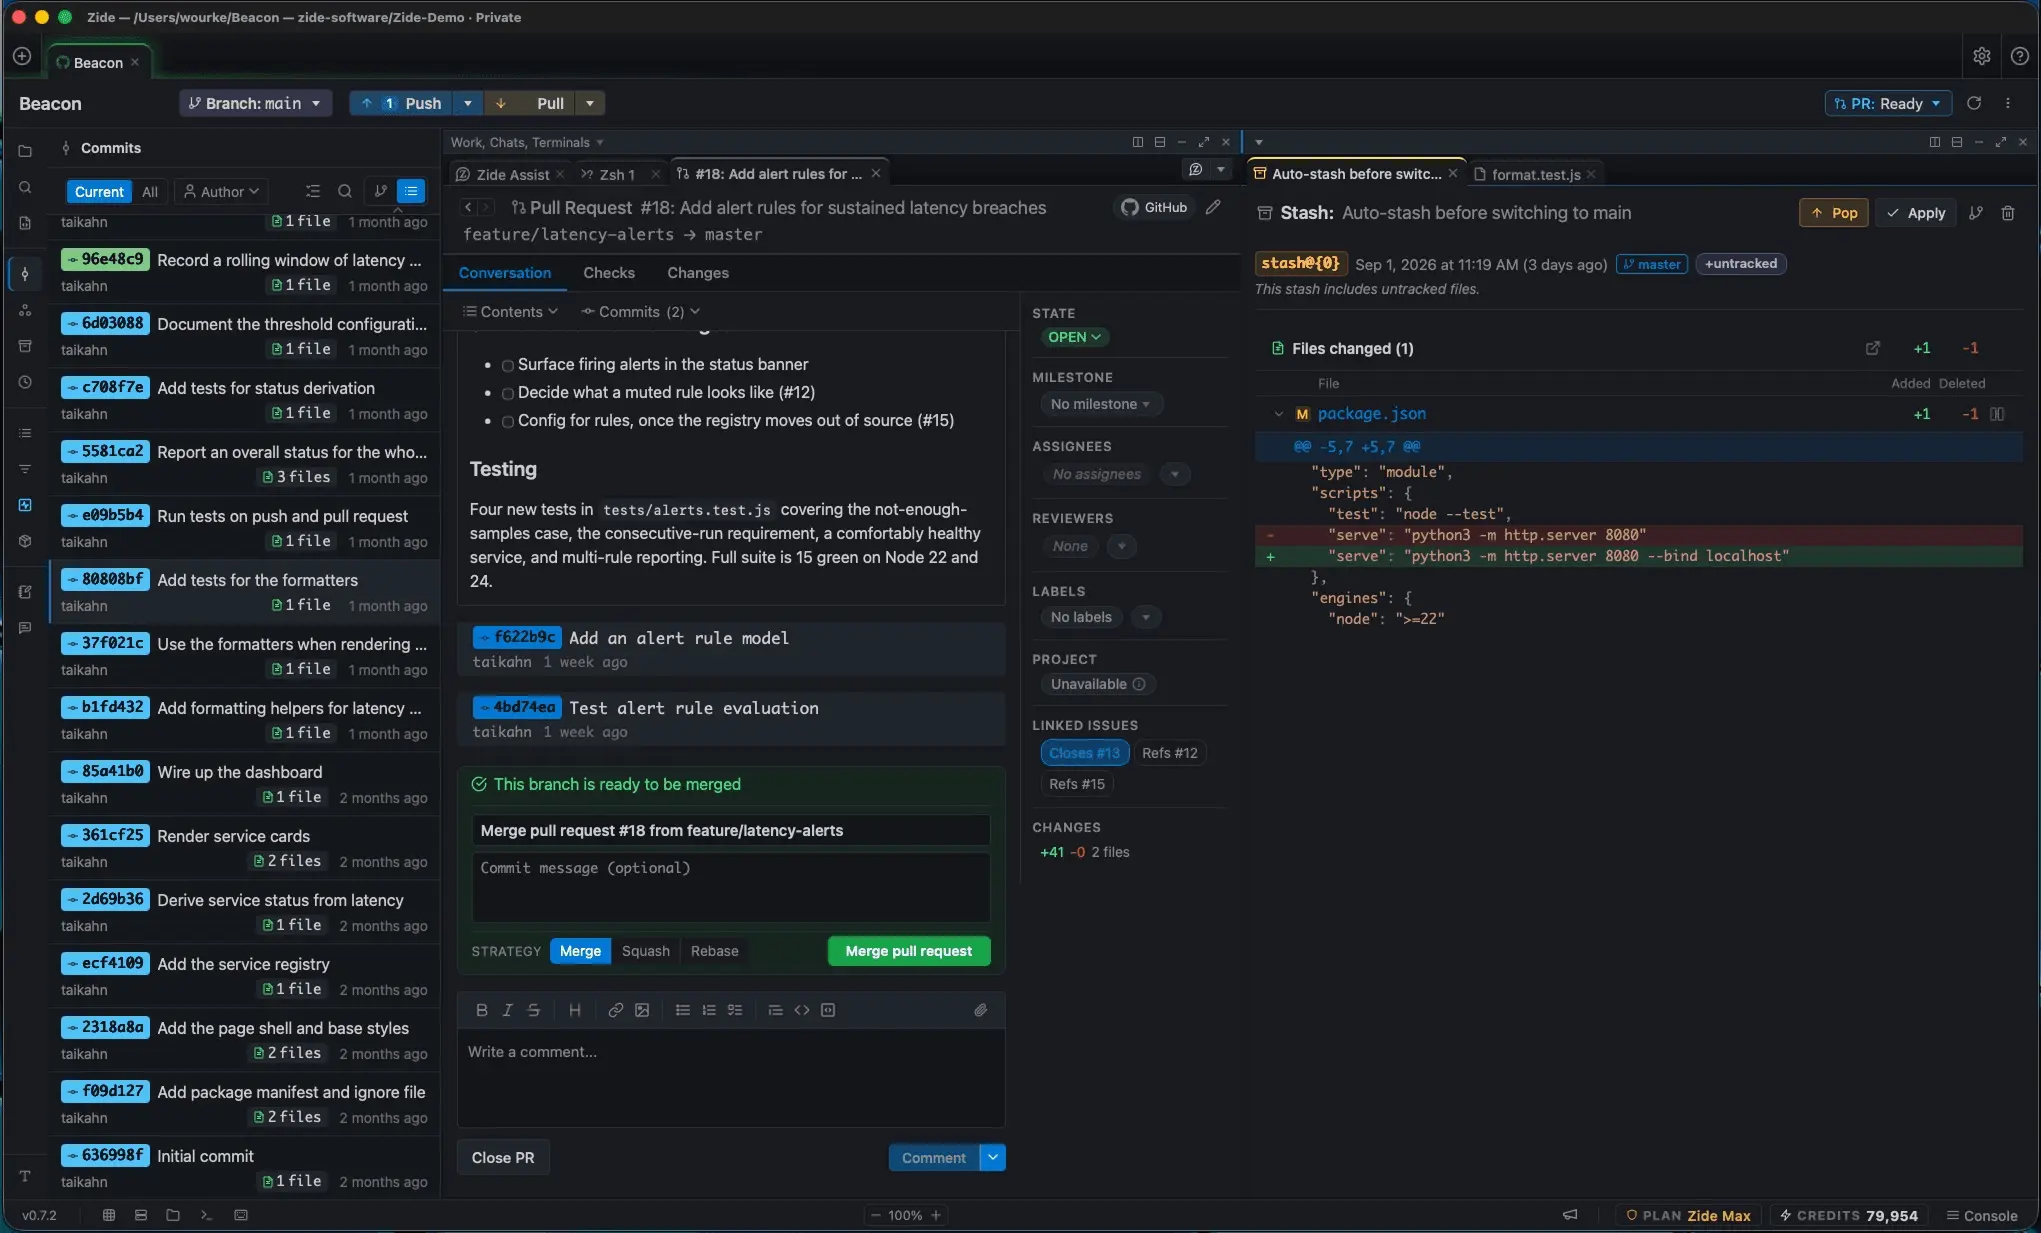Viewport: 2041px width, 1233px height.
Task: Choose the Merge strategy
Action: click(x=580, y=951)
